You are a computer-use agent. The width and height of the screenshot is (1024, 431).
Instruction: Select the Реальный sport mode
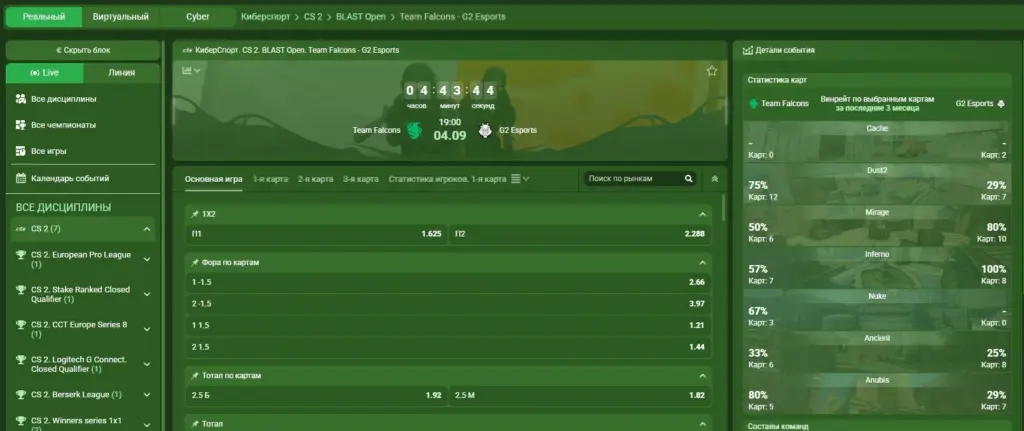pos(44,17)
